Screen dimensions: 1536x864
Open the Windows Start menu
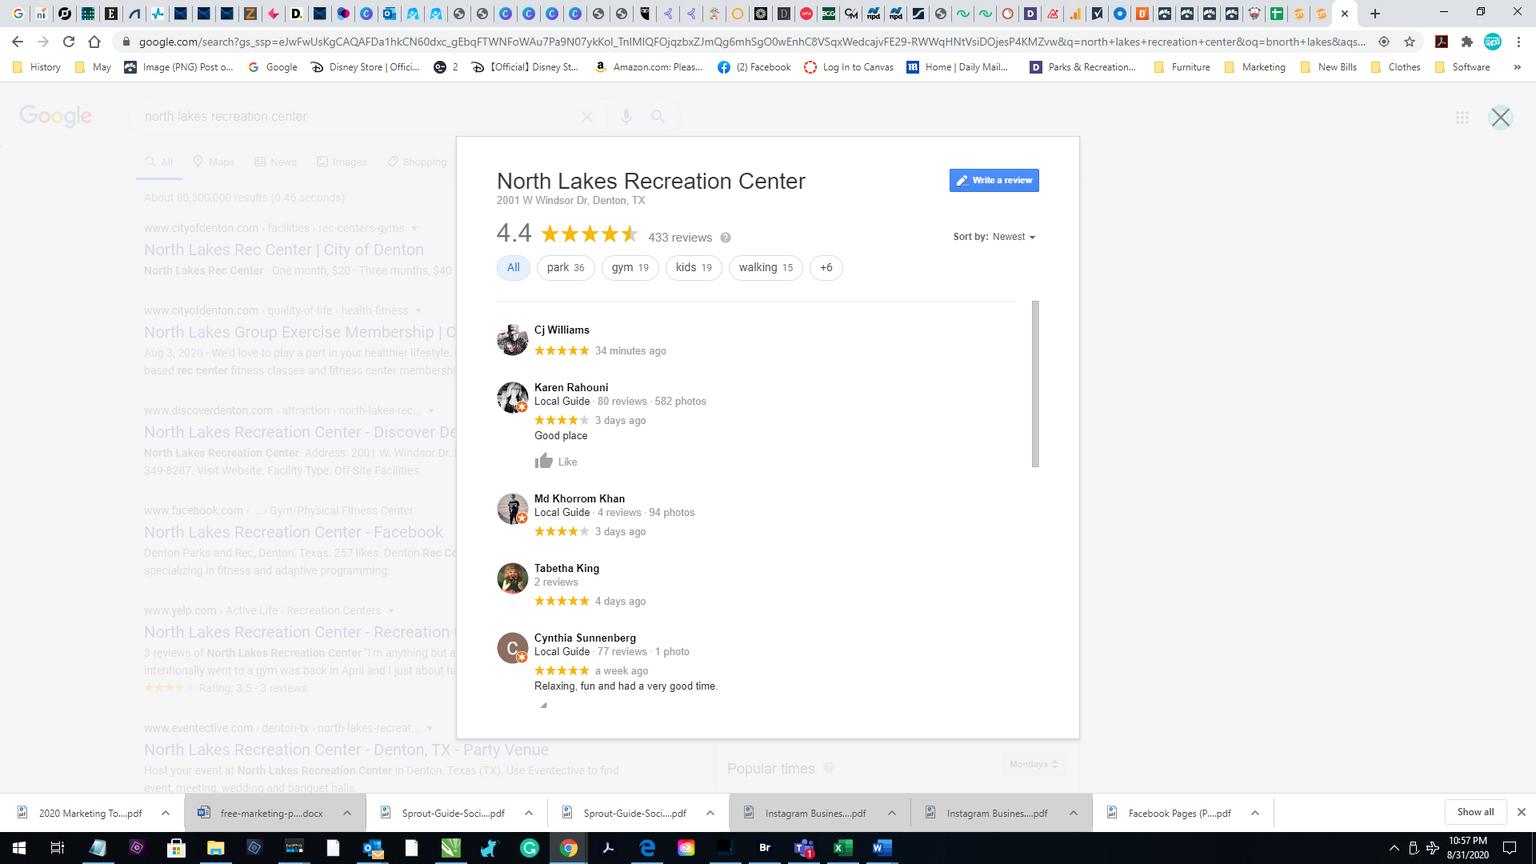coord(18,848)
